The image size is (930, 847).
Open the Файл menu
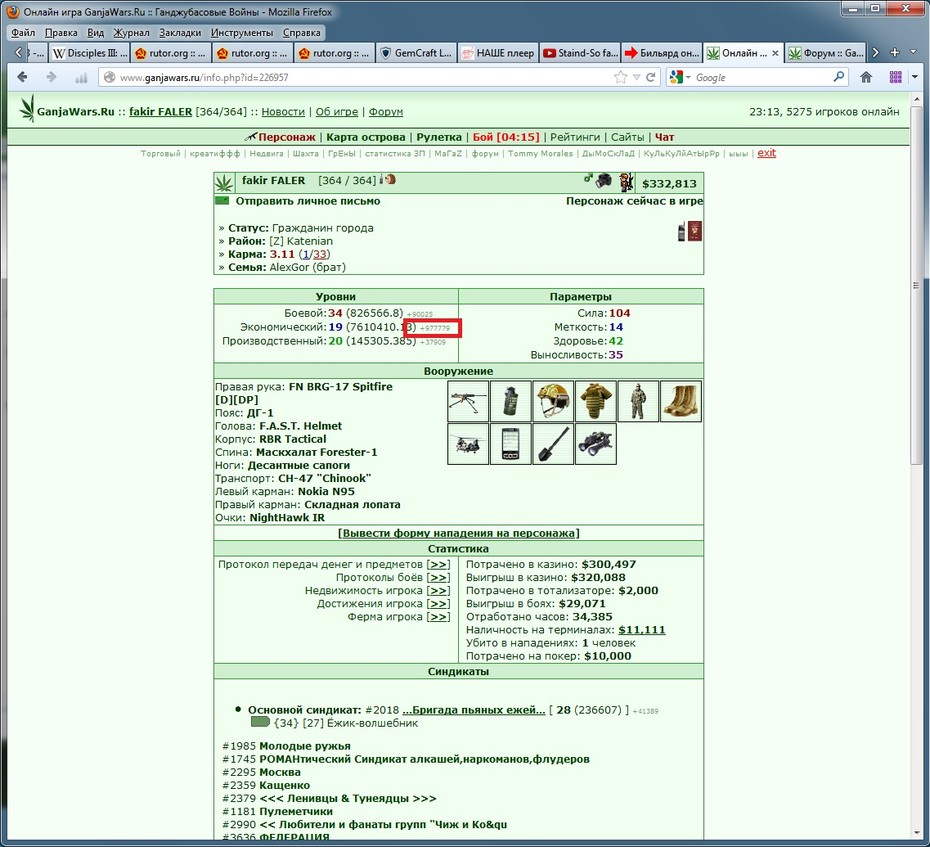click(x=23, y=33)
